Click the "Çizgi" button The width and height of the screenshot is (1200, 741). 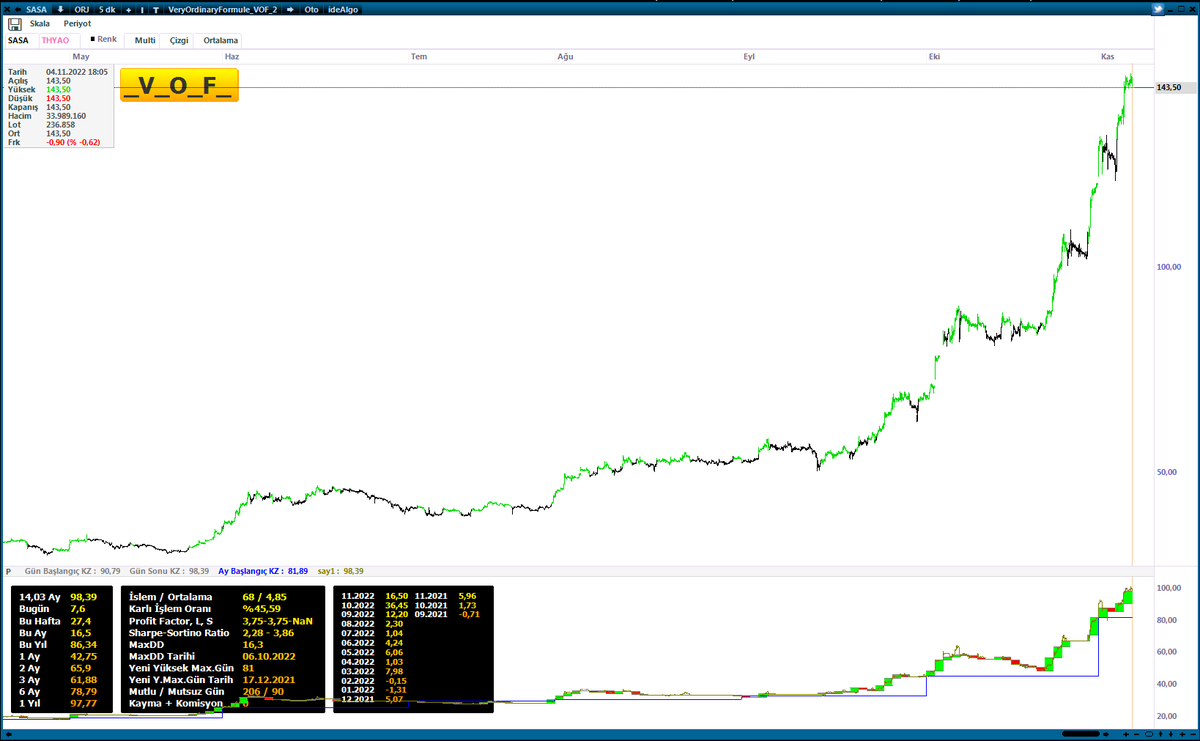pyautogui.click(x=178, y=41)
